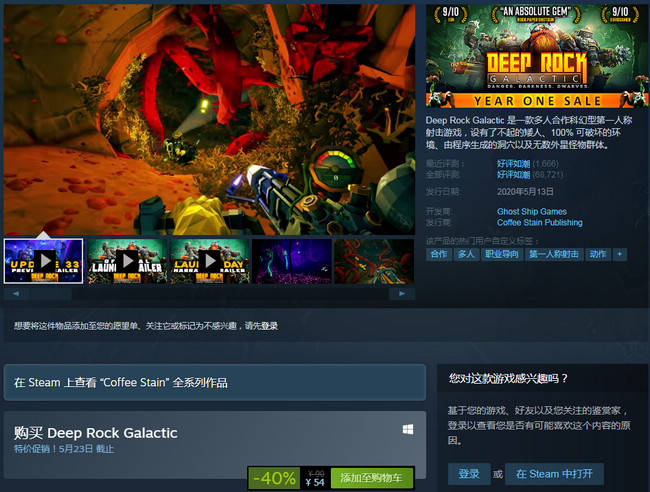Play the Official Launch Trailer thumbnail

[x=127, y=261]
